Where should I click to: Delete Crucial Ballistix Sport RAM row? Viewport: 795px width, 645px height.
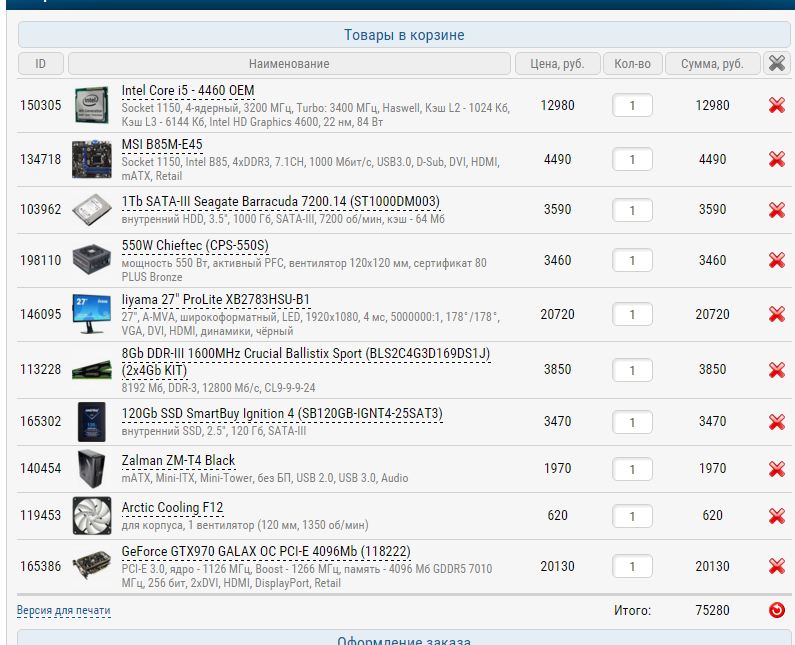click(777, 370)
